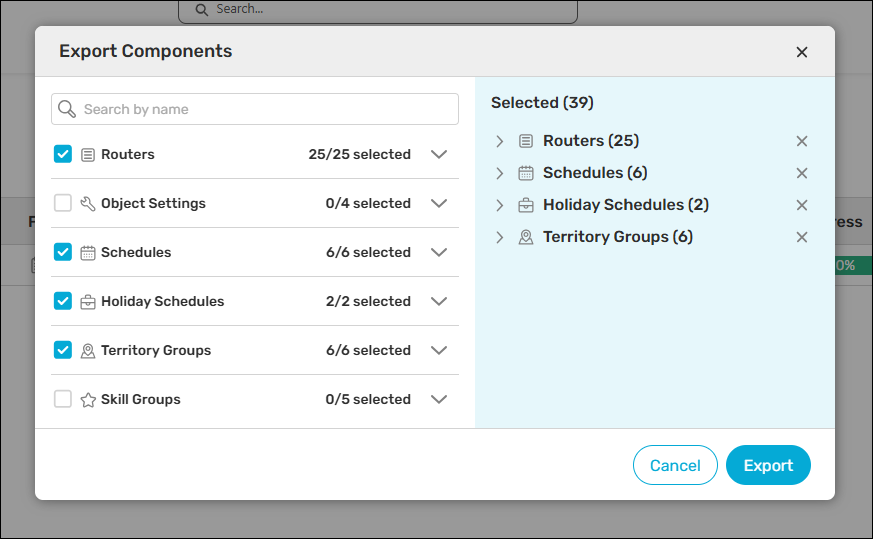
Task: Remove Holiday Schedules from selected list
Action: pyautogui.click(x=801, y=205)
